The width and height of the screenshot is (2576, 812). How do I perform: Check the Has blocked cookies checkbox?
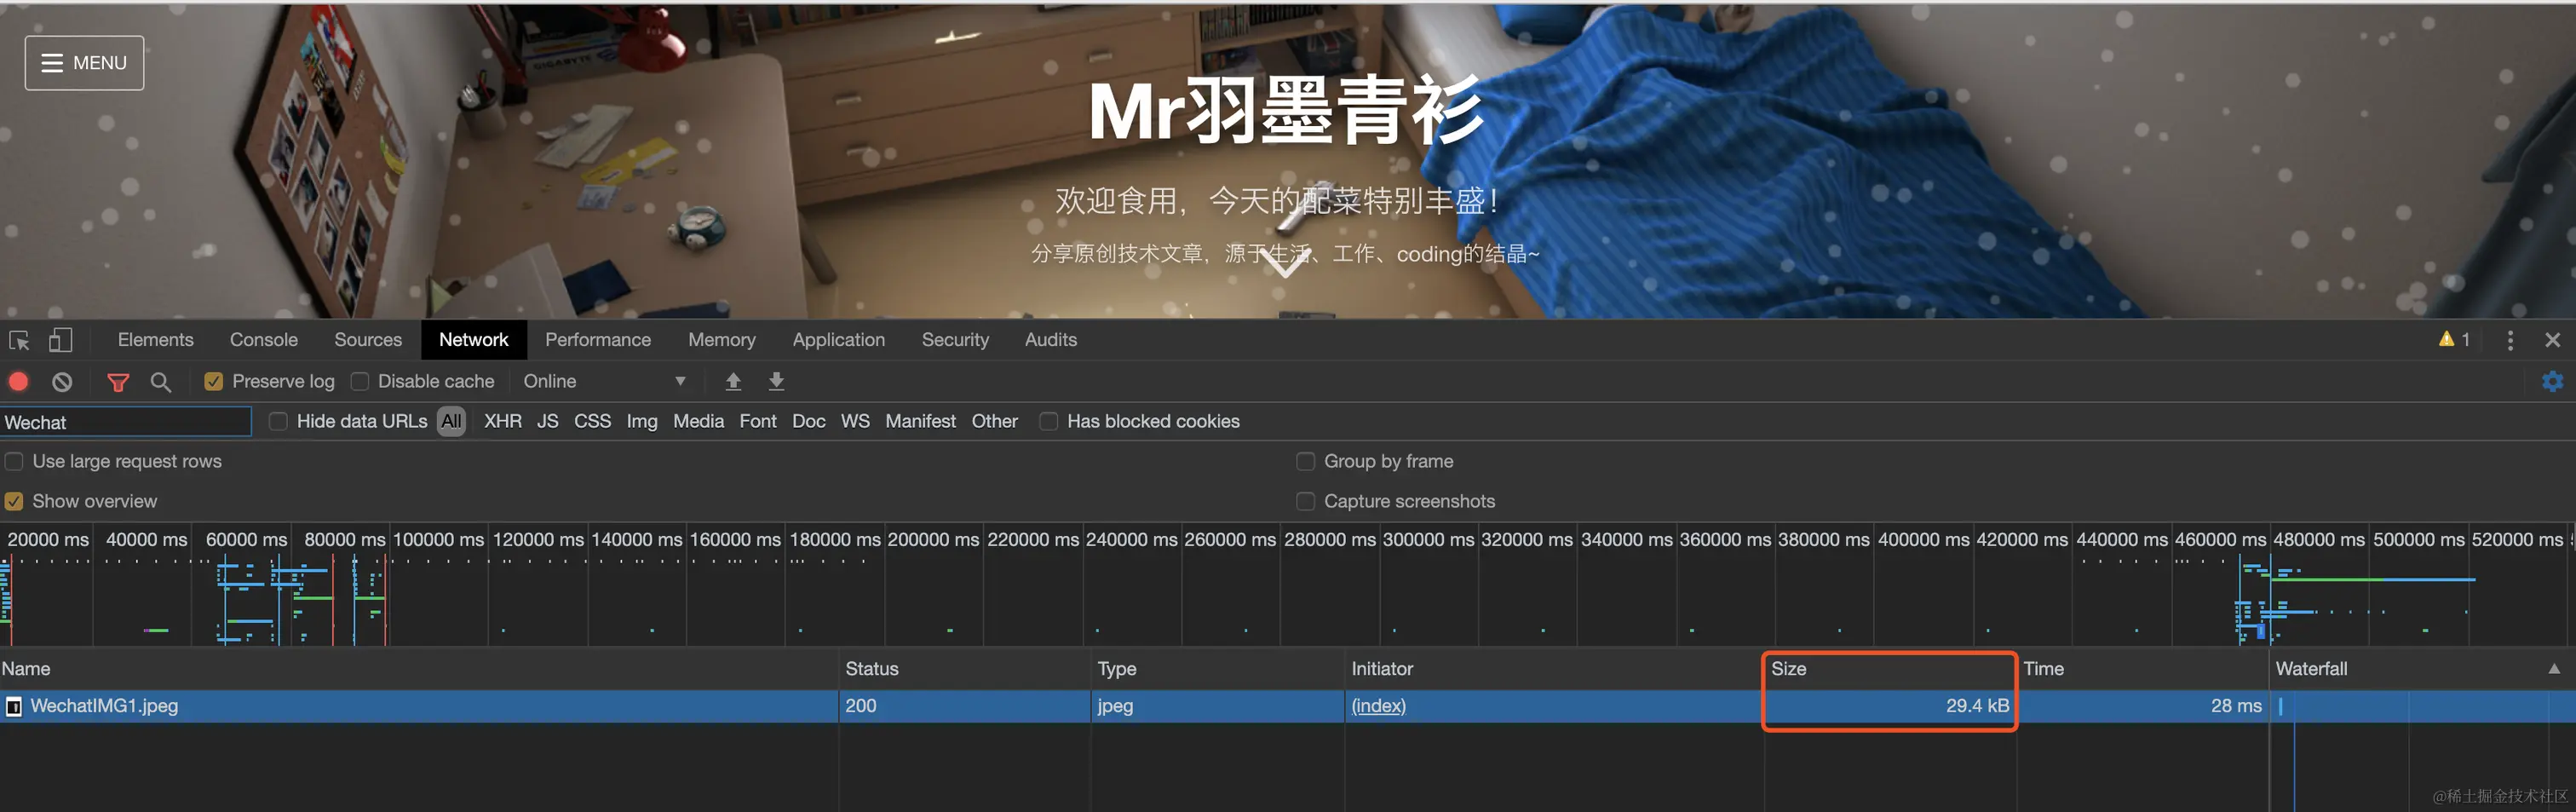coord(1048,422)
